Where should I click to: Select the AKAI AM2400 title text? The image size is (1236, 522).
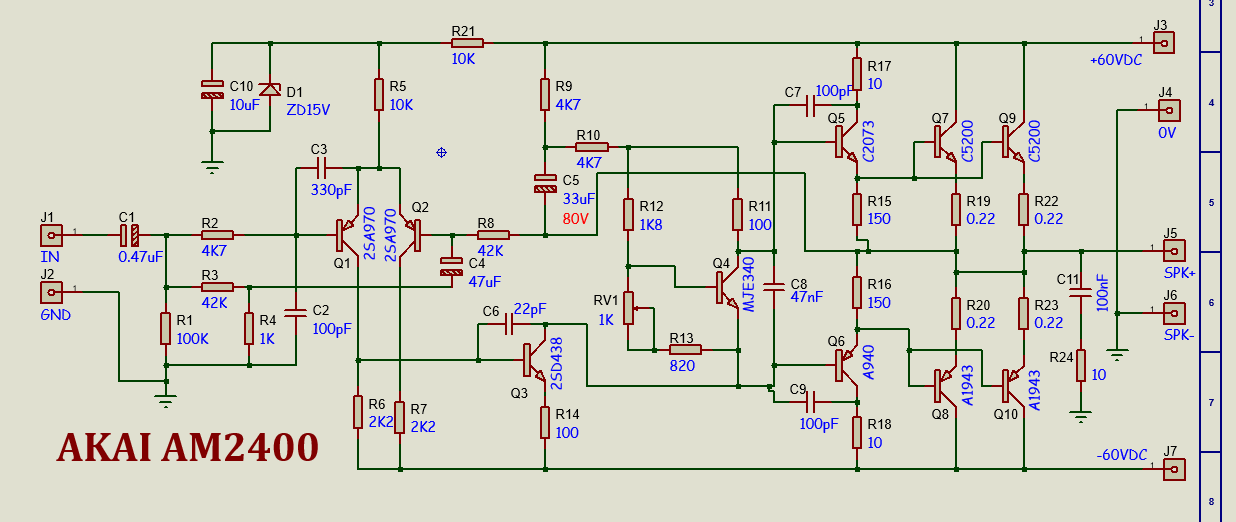188,447
